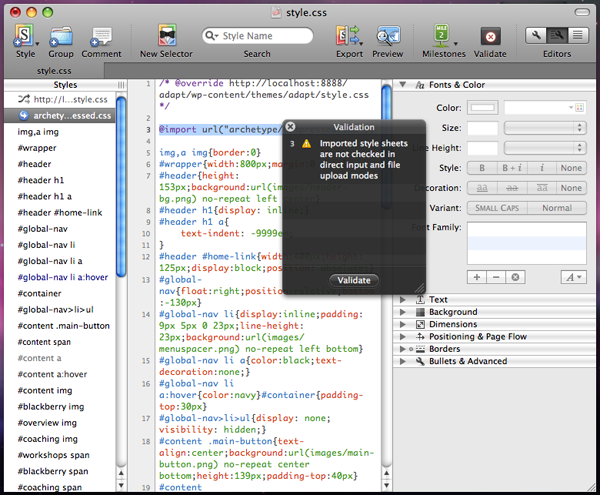This screenshot has width=600, height=495.
Task: Switch to the combined editor view
Action: point(557,36)
